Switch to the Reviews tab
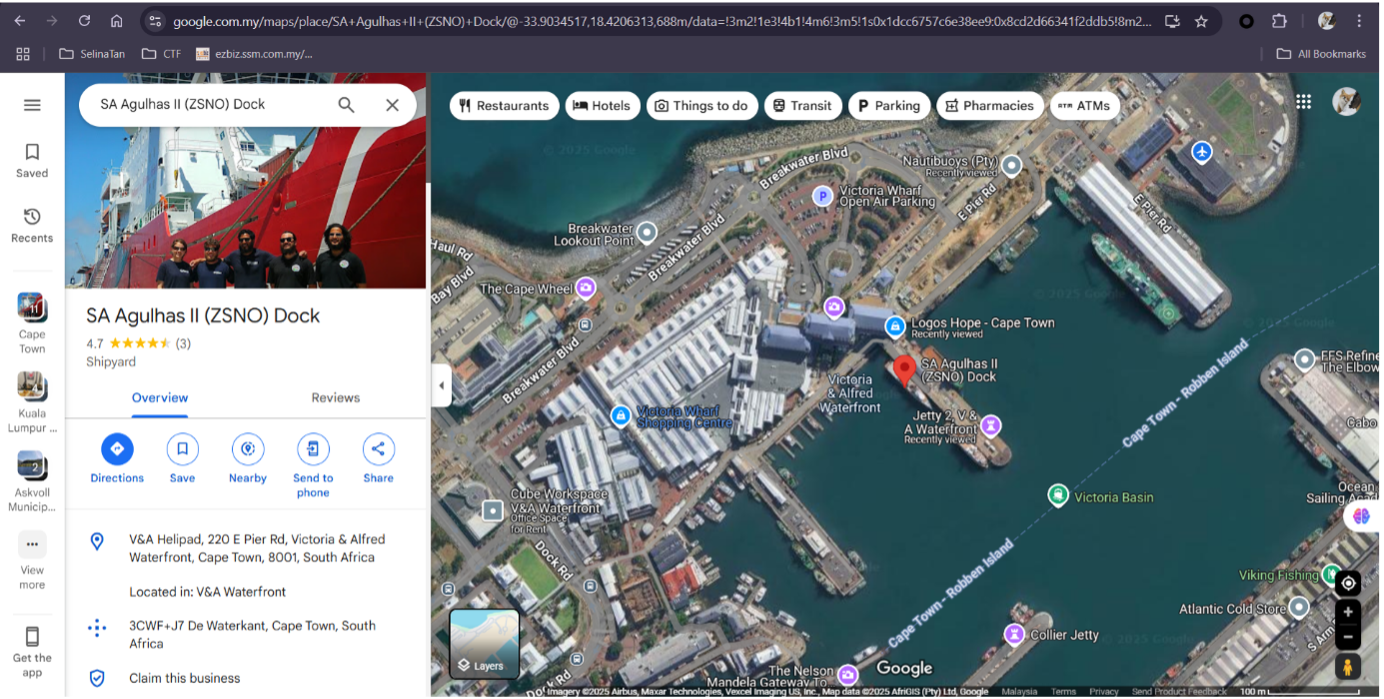 click(x=335, y=397)
